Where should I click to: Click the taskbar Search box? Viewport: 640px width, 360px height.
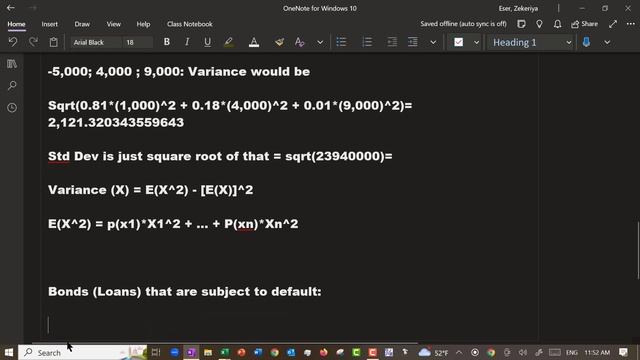pyautogui.click(x=82, y=352)
